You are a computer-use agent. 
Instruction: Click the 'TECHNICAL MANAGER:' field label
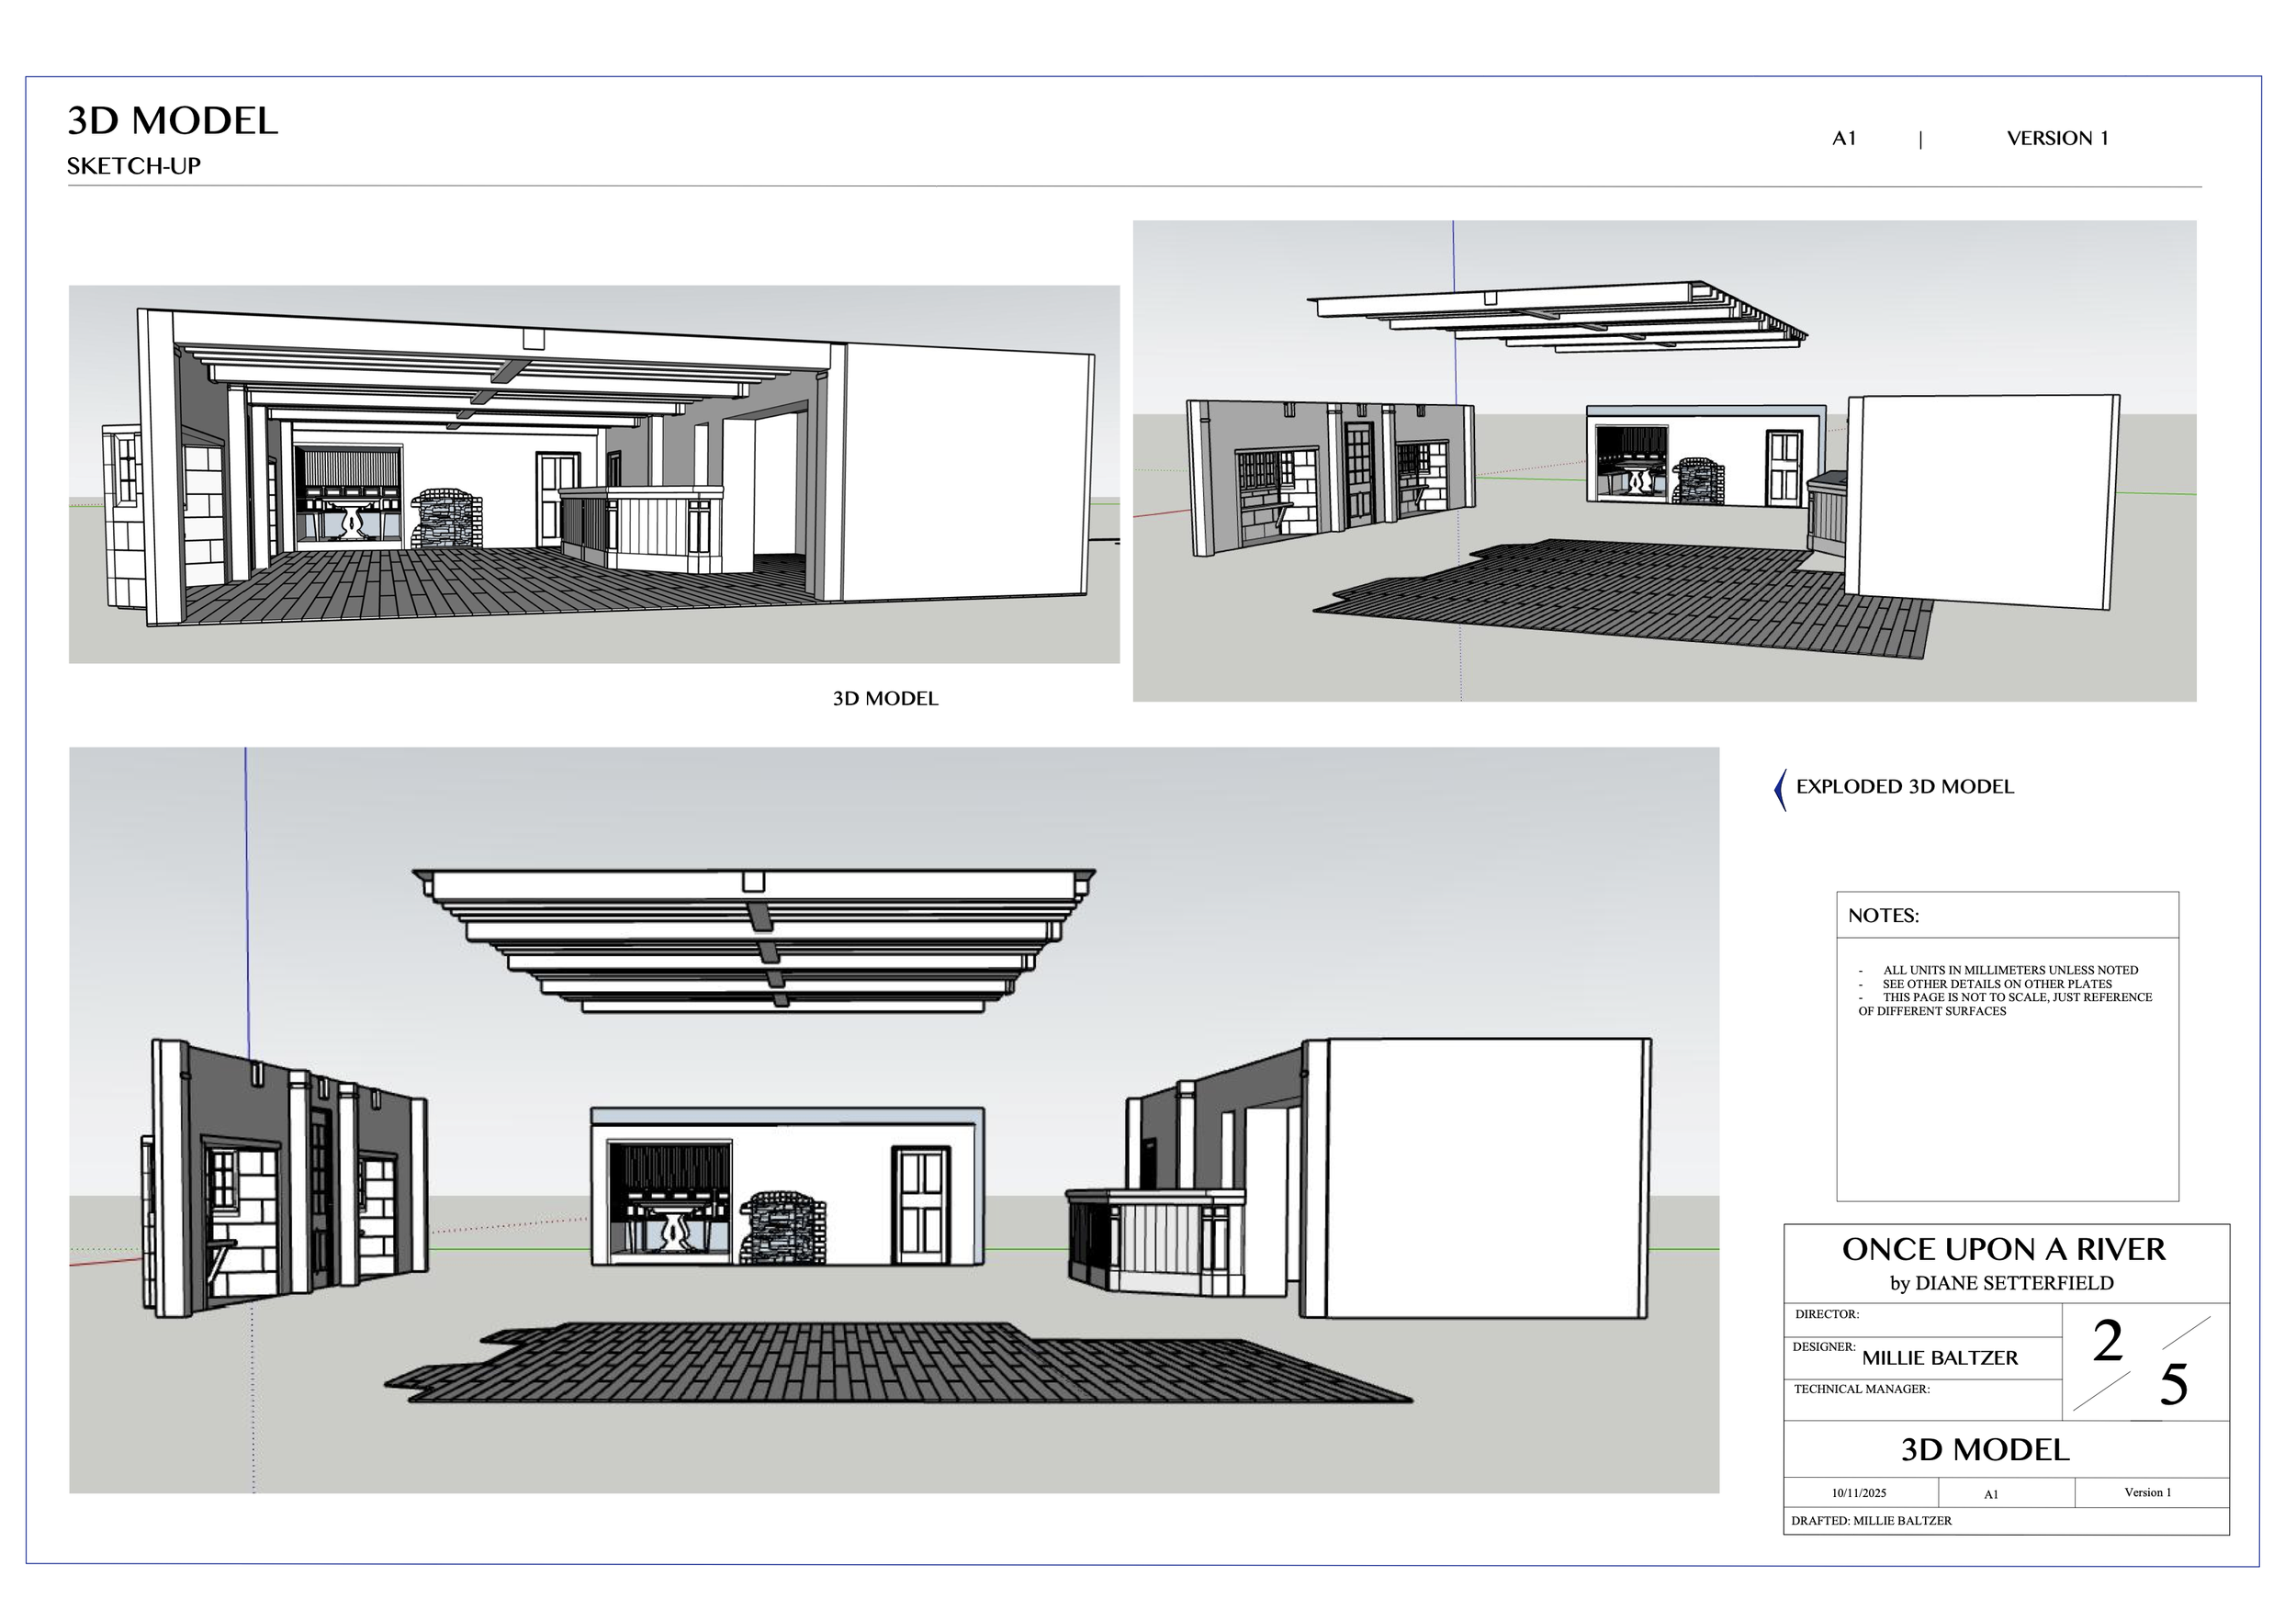(1861, 1389)
